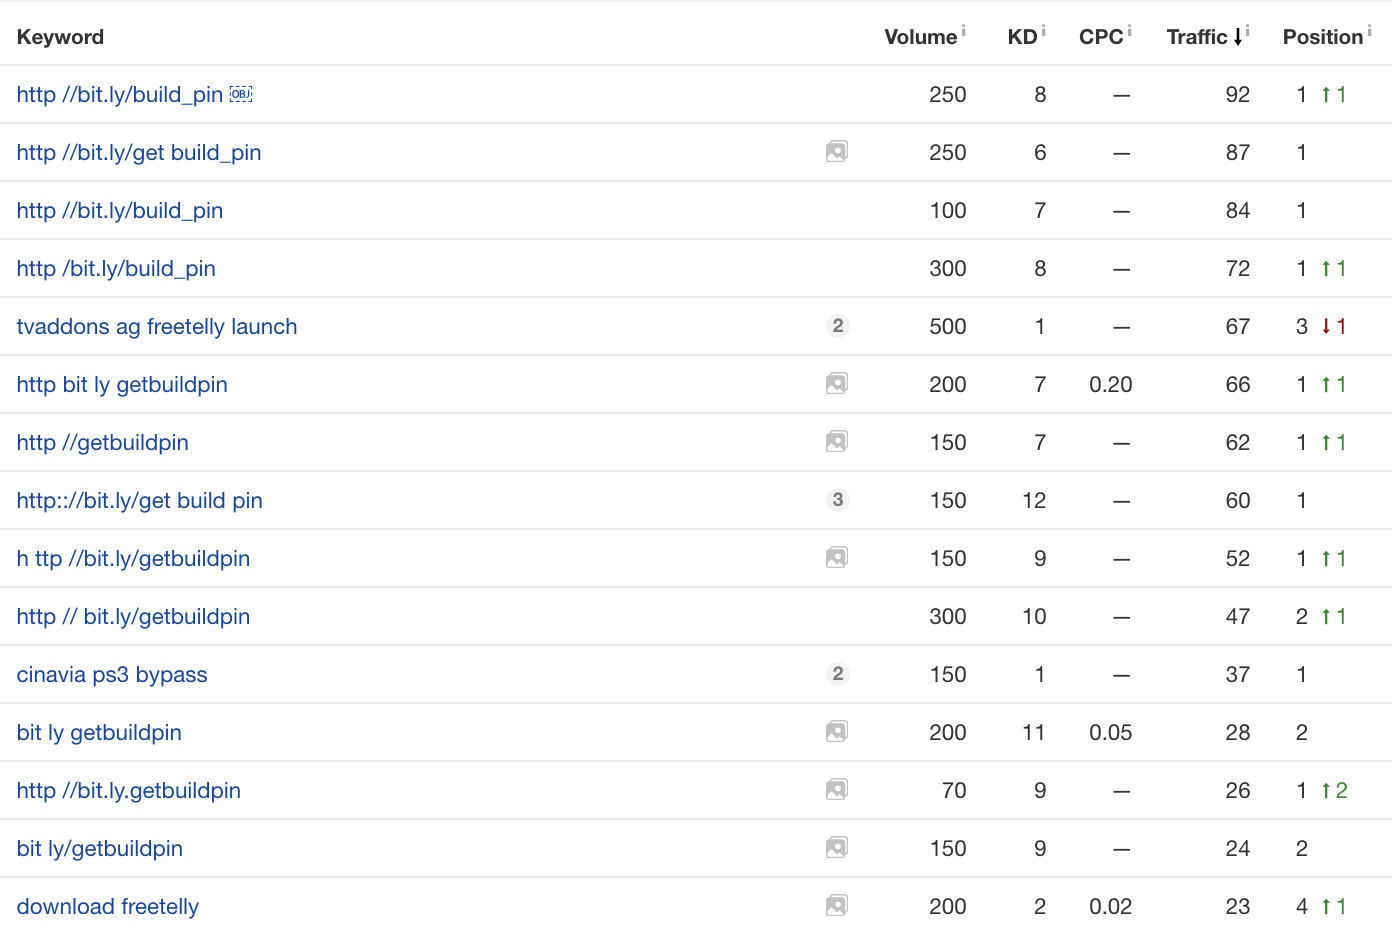This screenshot has height=934, width=1392.
Task: Click SERP features icon for 'download freetelly'
Action: [837, 906]
